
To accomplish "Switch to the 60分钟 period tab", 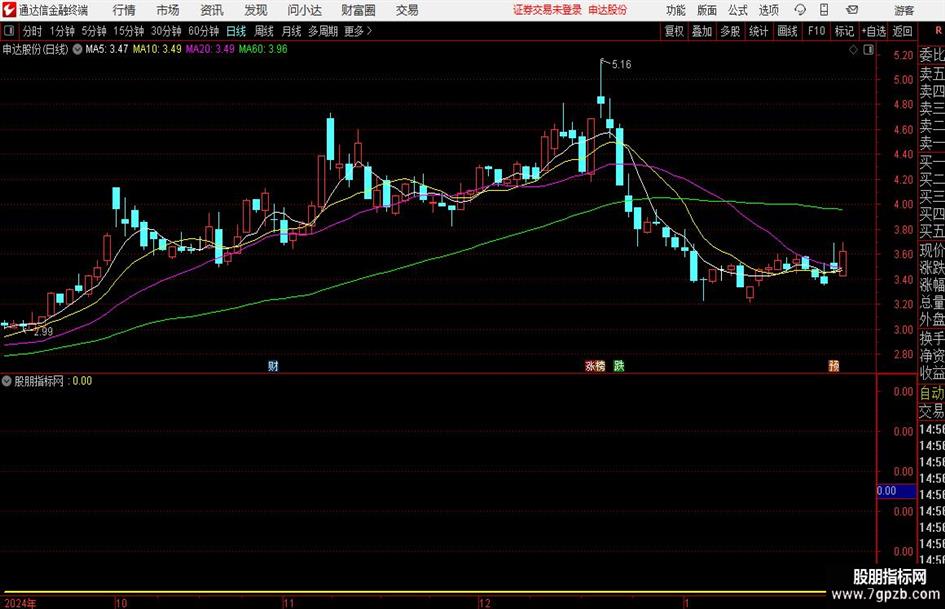I will [204, 31].
